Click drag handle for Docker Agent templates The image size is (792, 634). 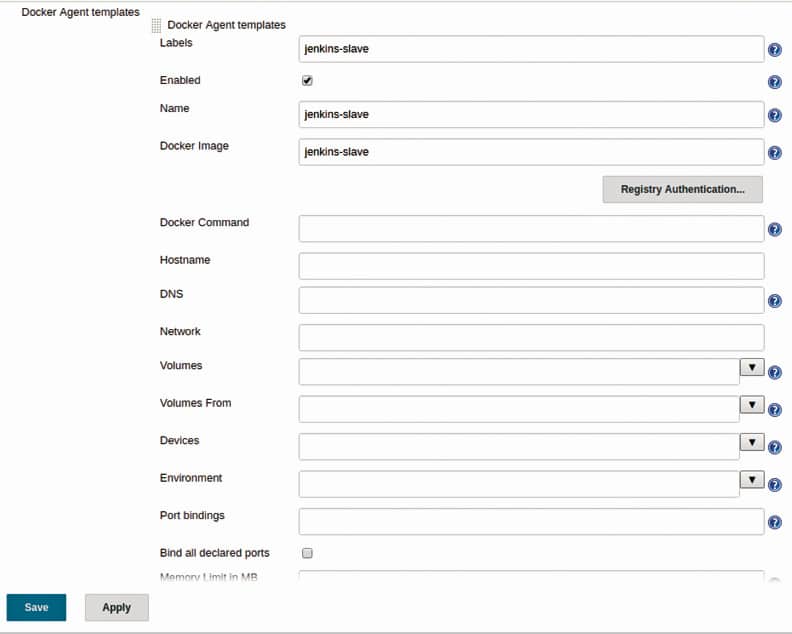[156, 25]
